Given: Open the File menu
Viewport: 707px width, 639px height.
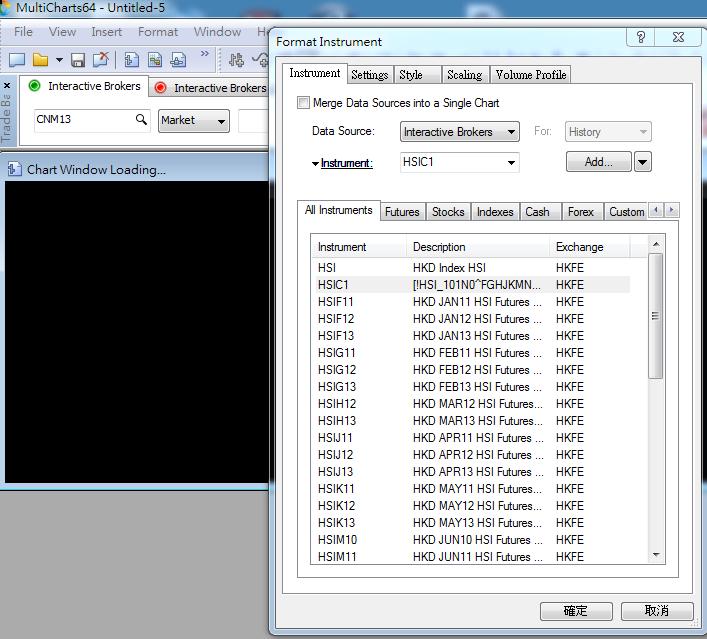Looking at the screenshot, I should point(23,32).
